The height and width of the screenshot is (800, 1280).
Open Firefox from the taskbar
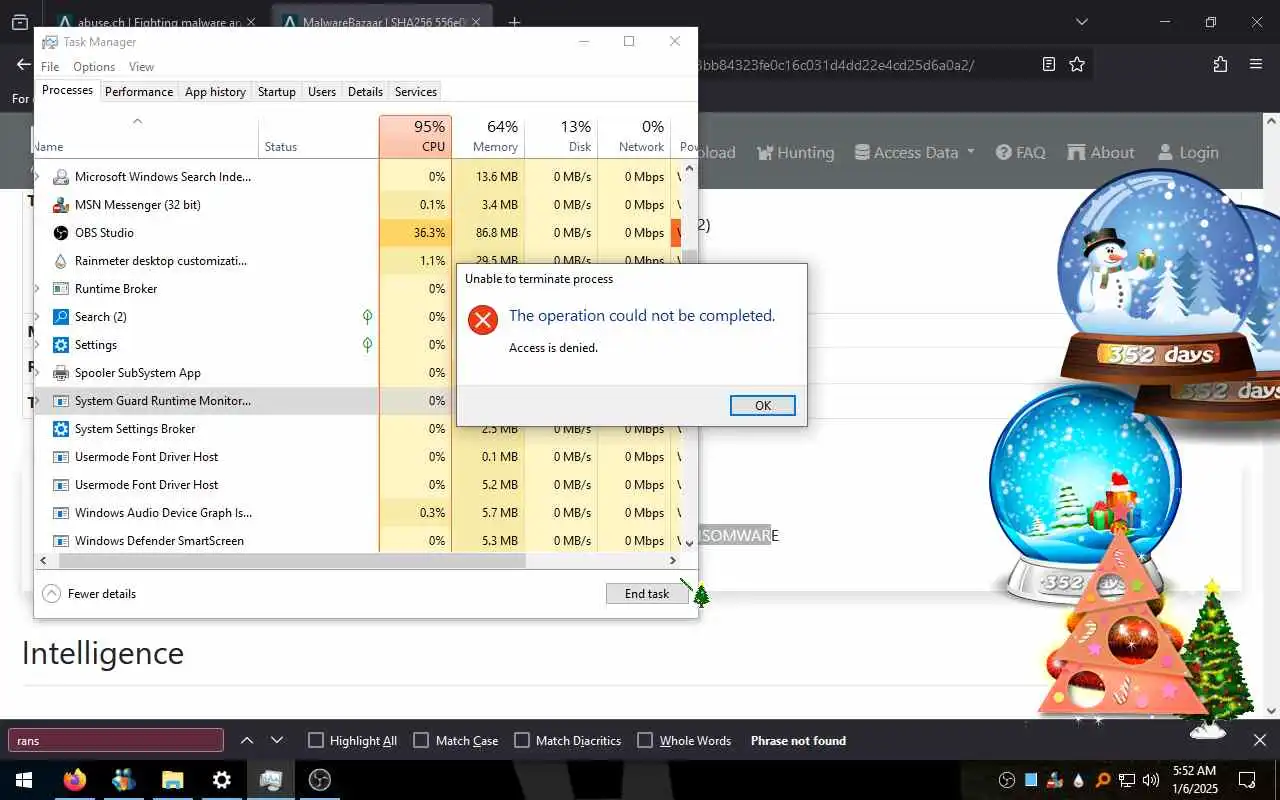pos(75,780)
